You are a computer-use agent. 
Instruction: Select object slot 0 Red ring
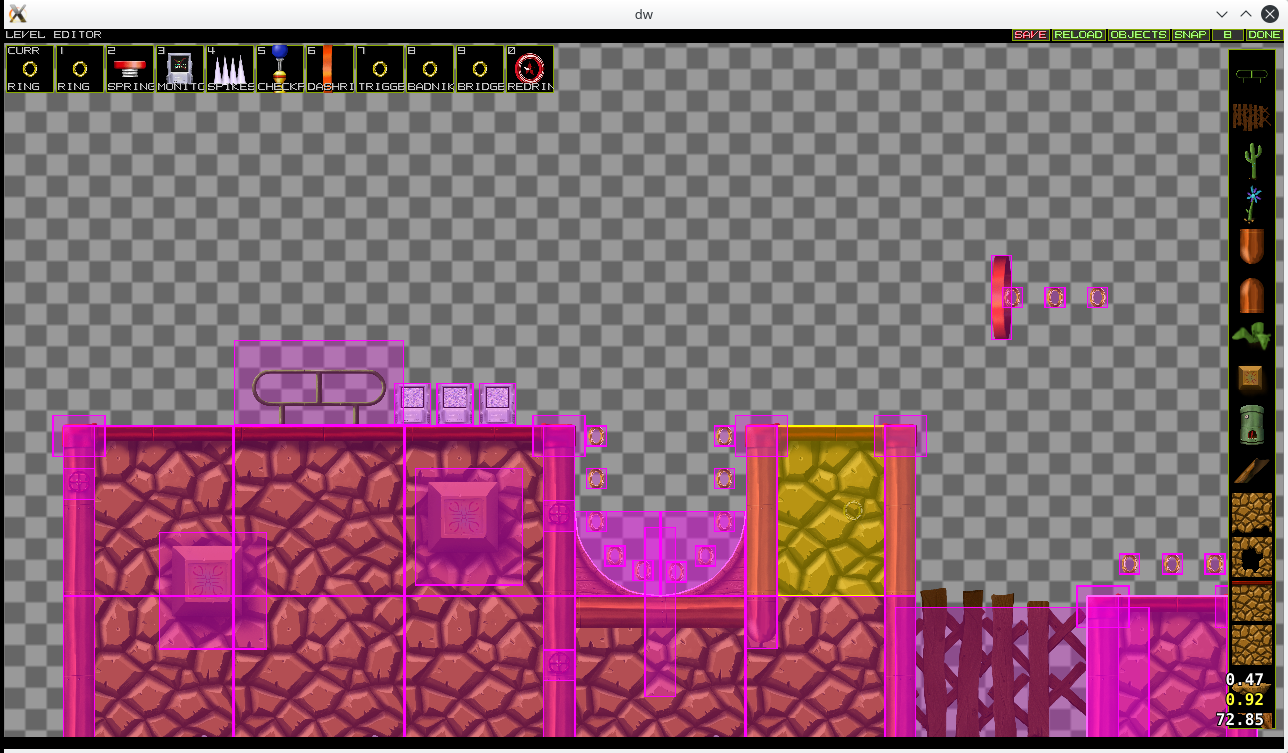tap(530, 69)
